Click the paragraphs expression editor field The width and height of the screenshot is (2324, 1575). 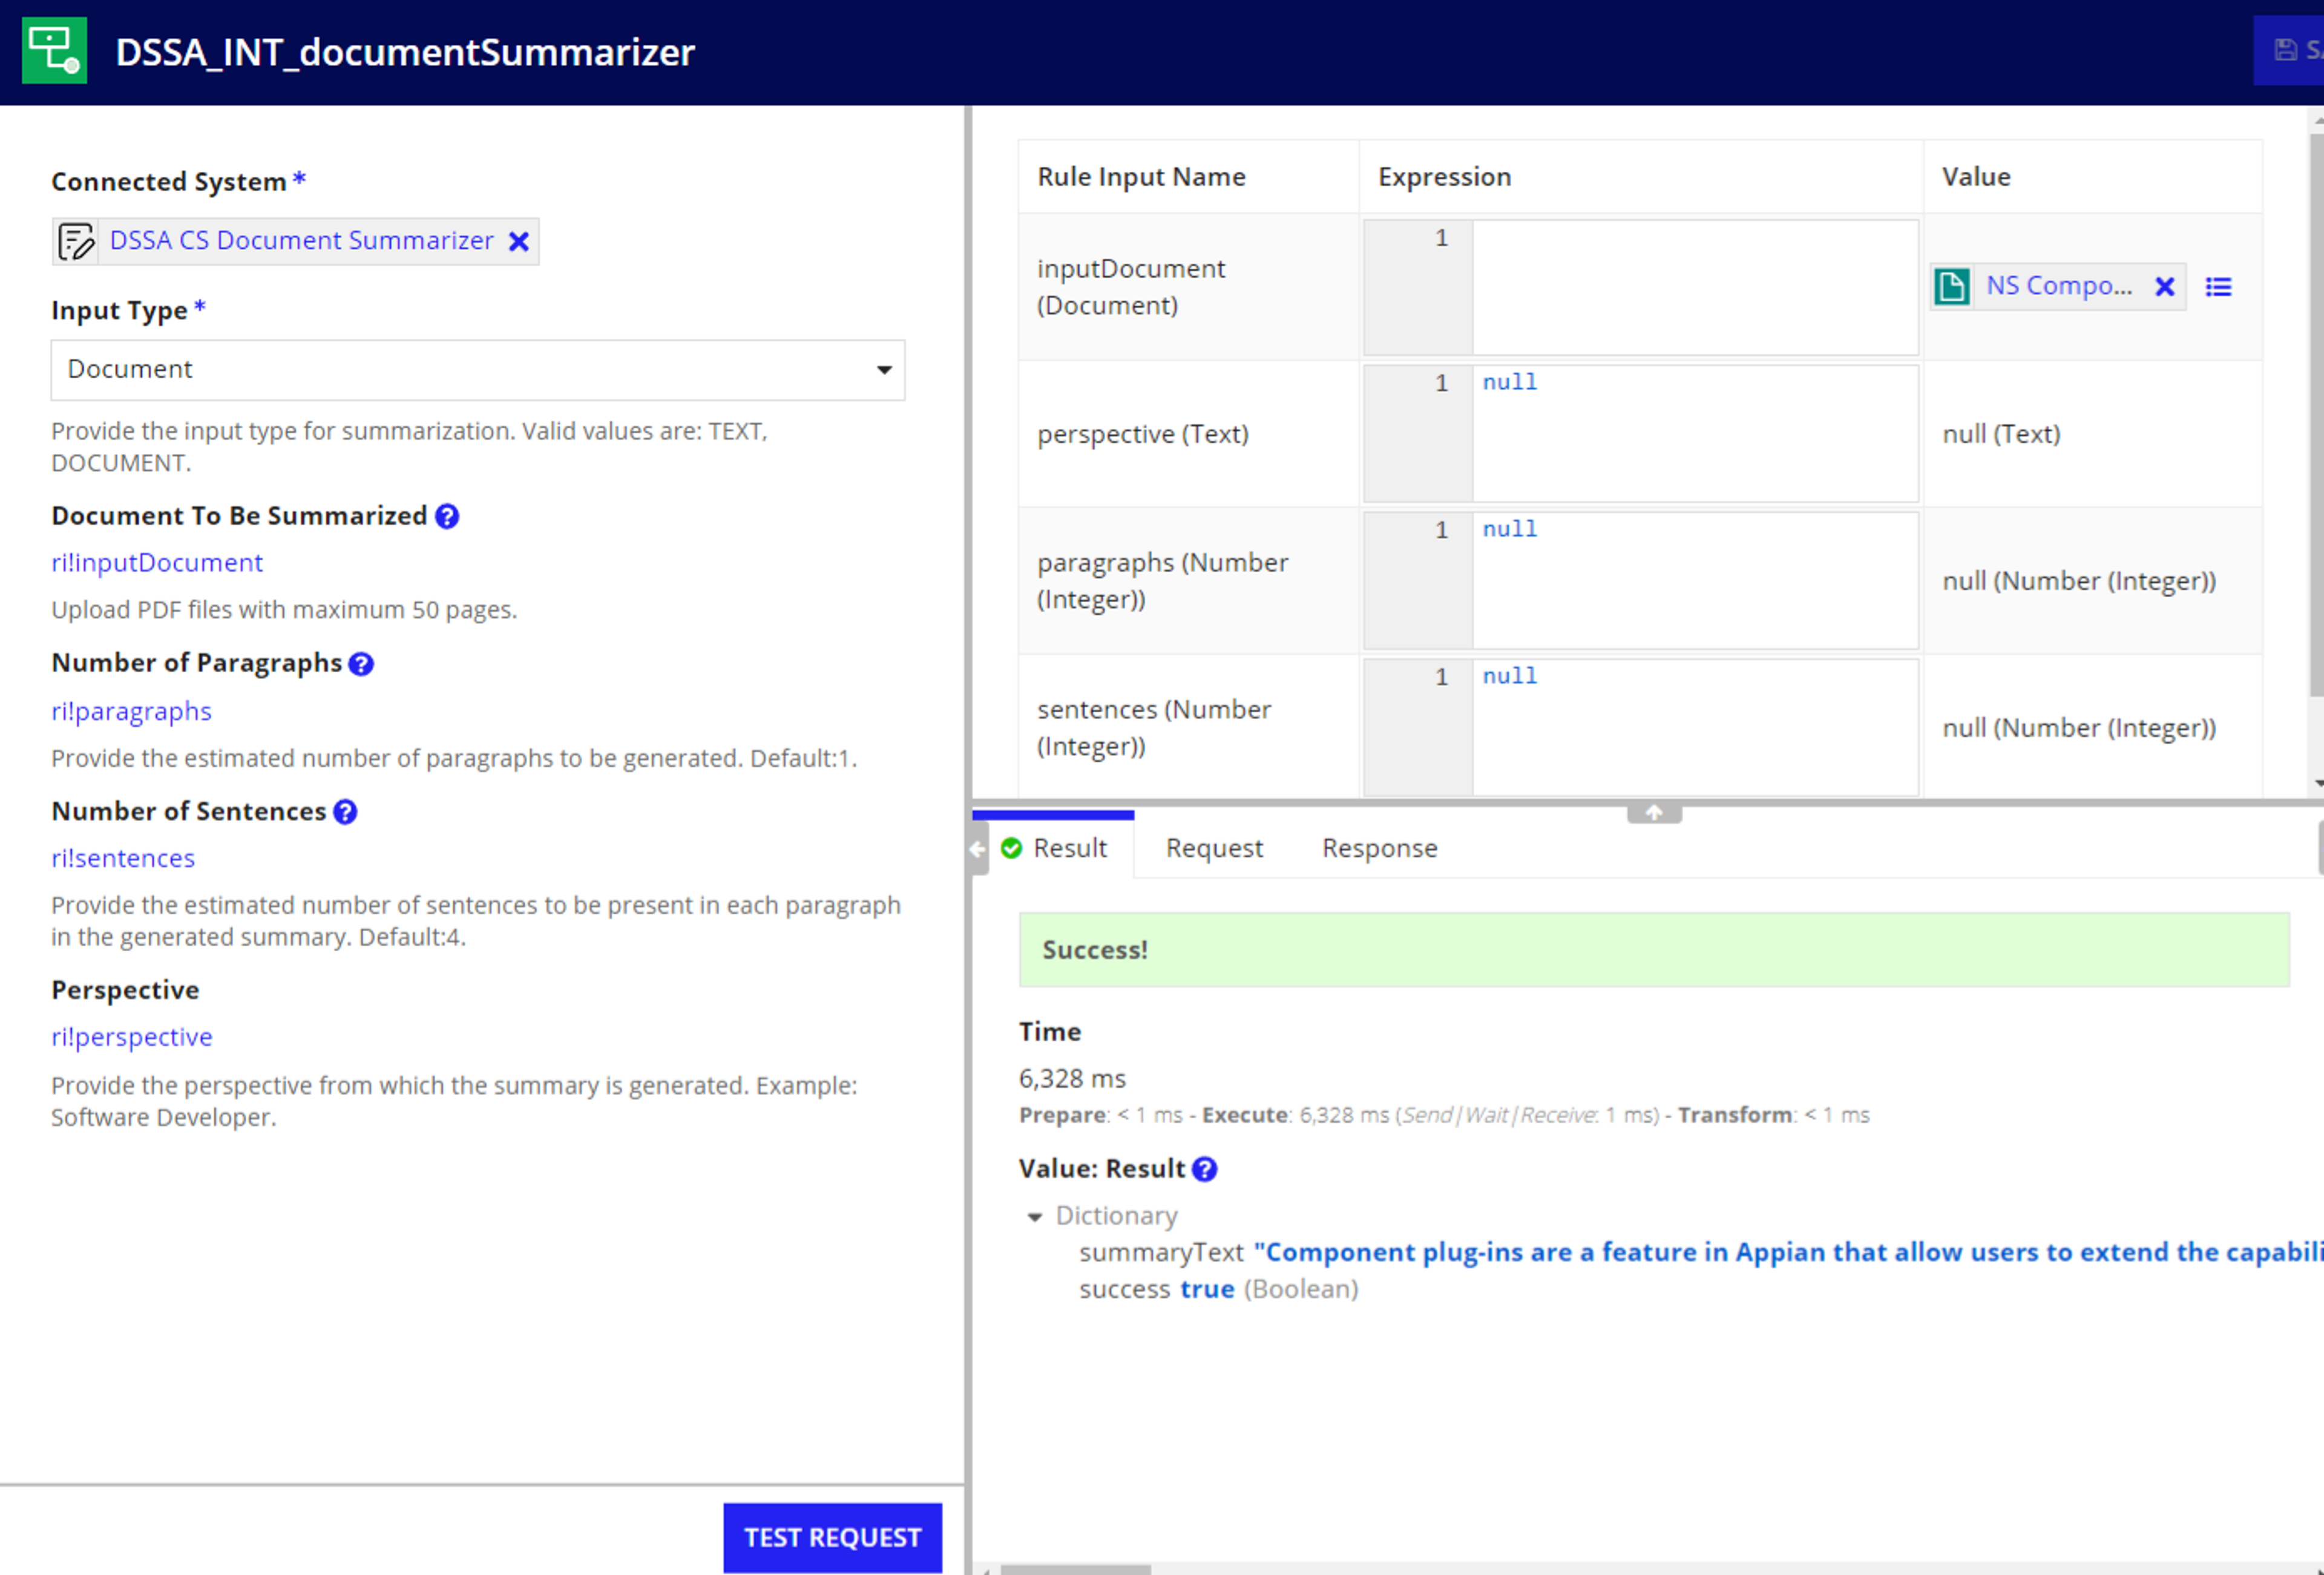point(1694,580)
